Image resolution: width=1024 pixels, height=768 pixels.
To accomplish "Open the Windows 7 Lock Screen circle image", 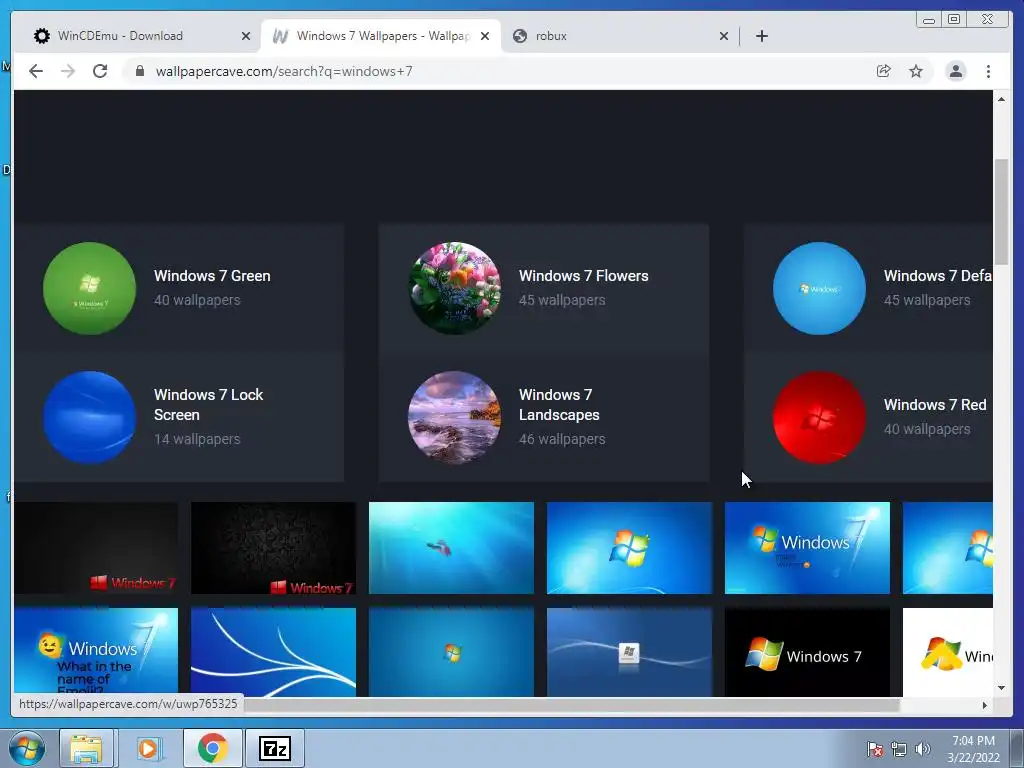I will (89, 417).
